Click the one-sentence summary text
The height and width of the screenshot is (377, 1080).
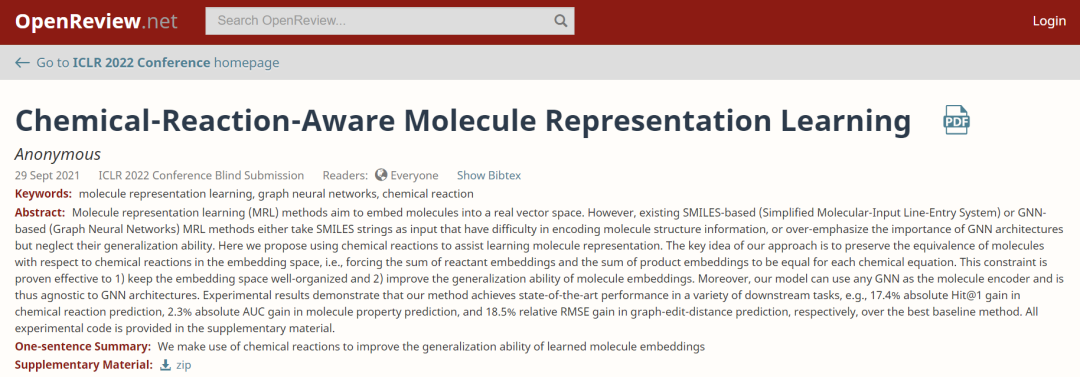[x=431, y=347]
